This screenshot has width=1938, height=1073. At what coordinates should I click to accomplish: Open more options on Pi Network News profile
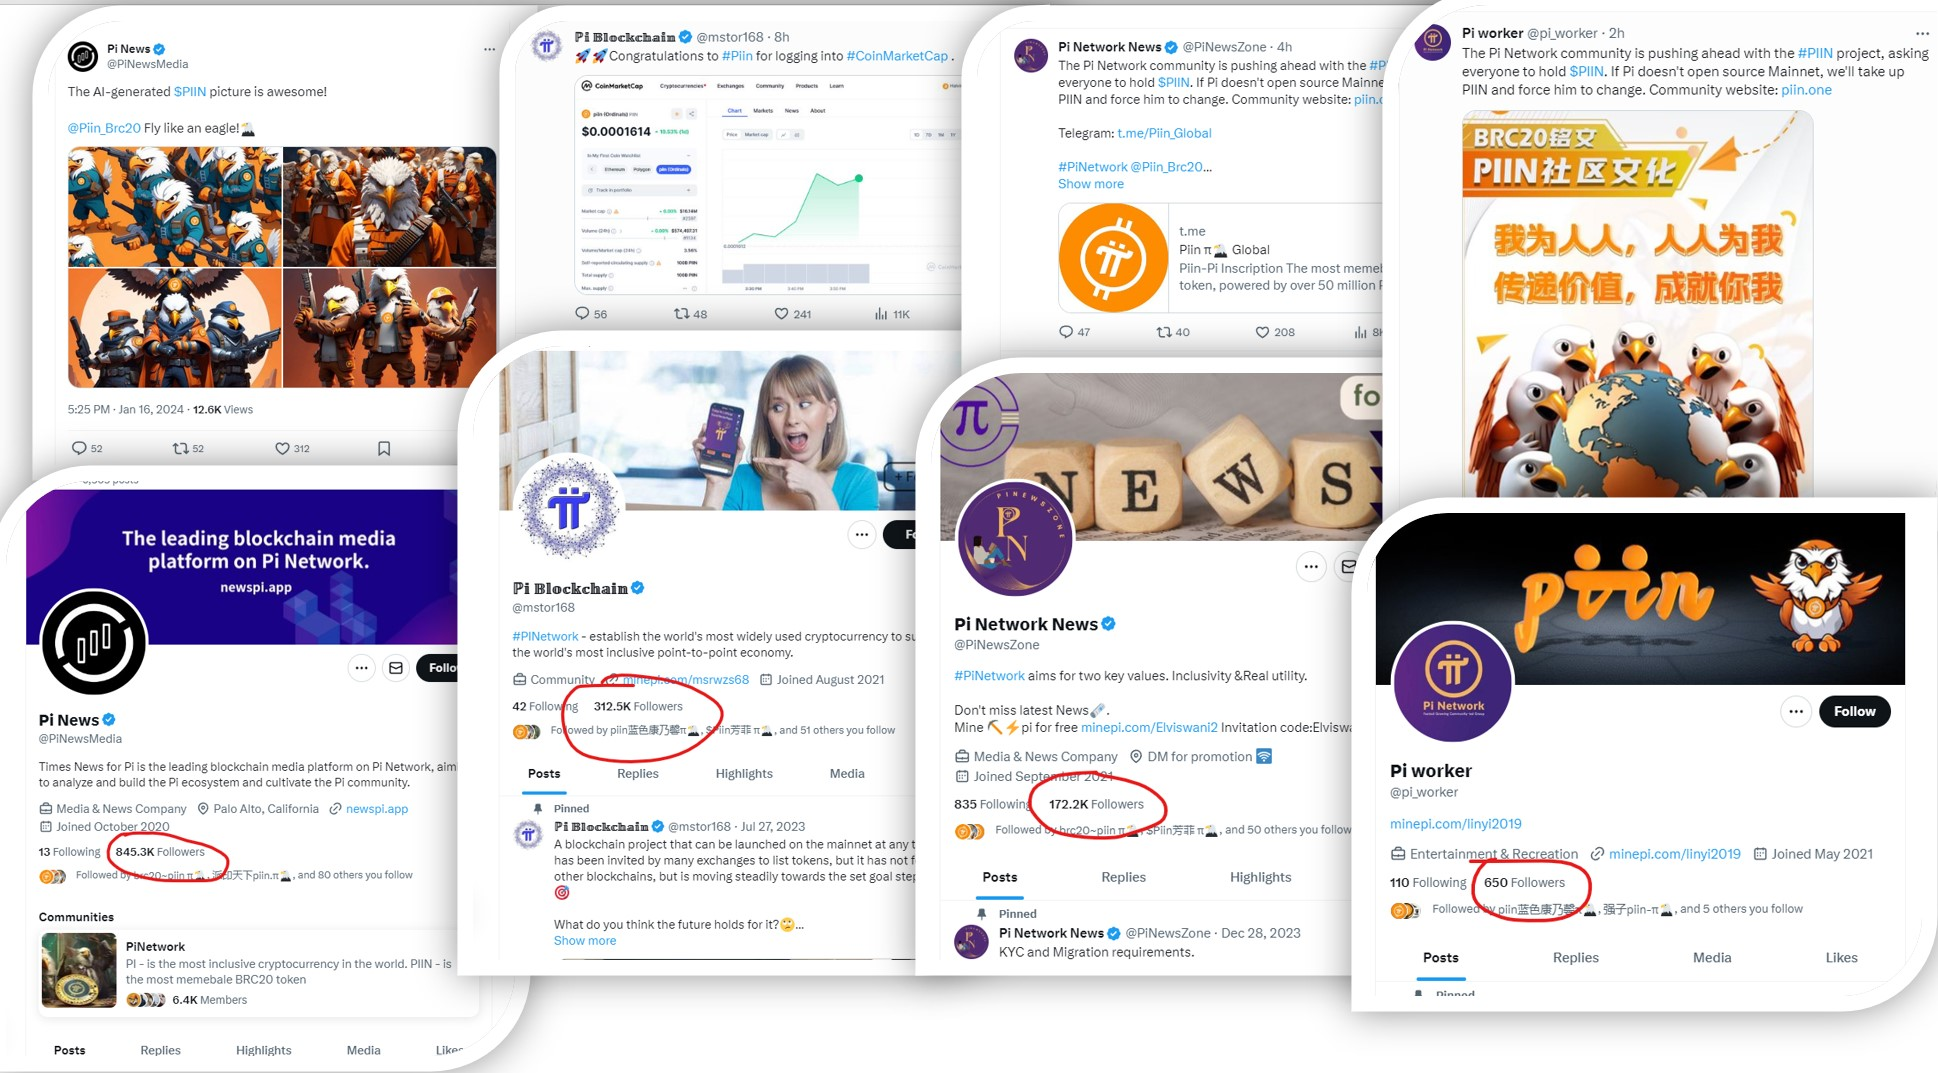(x=1310, y=567)
